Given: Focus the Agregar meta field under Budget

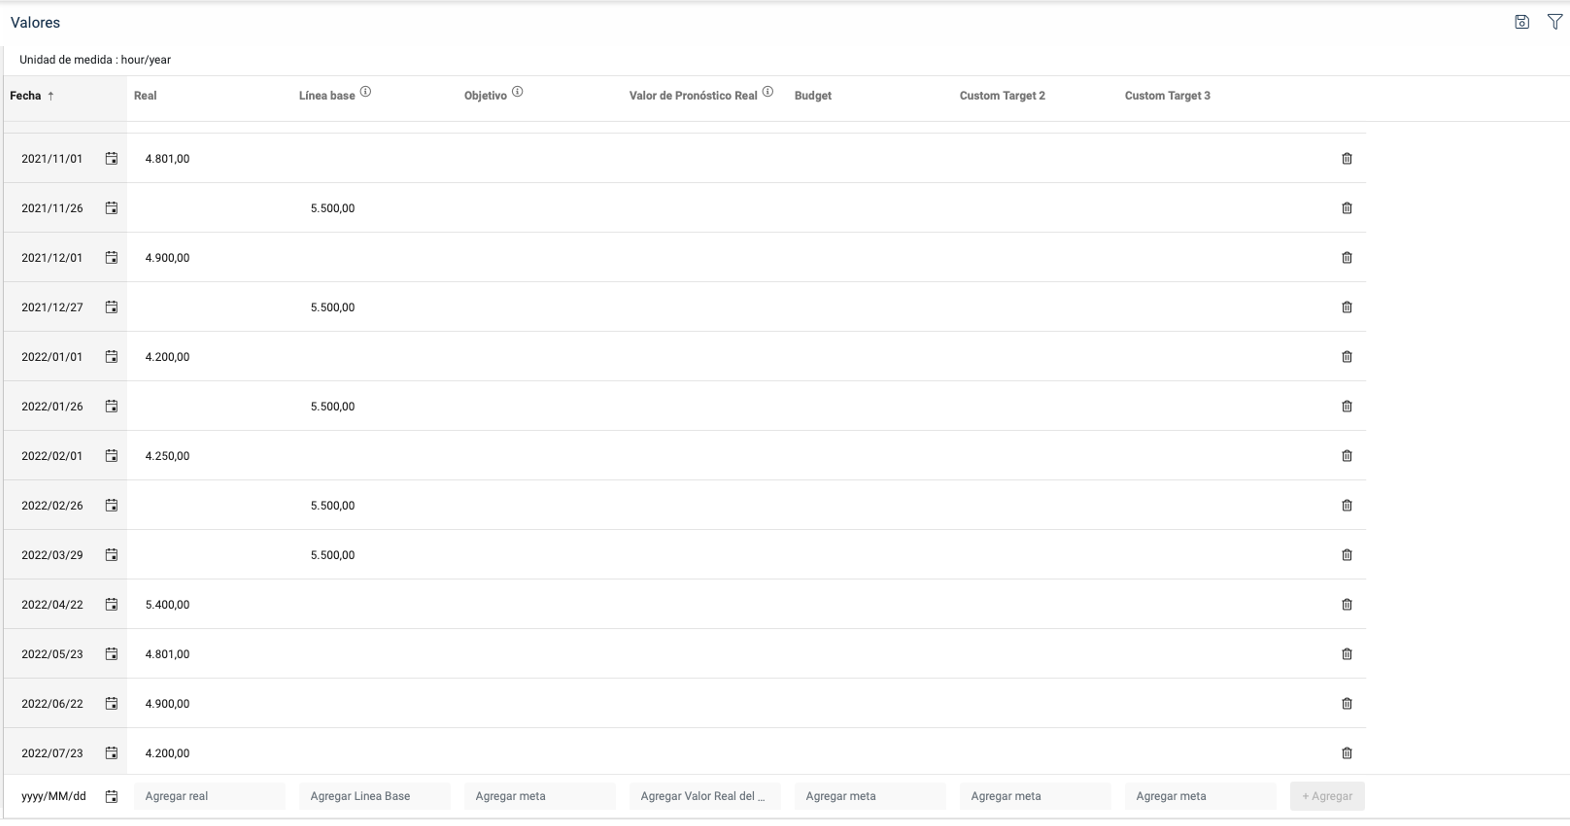Looking at the screenshot, I should [870, 796].
